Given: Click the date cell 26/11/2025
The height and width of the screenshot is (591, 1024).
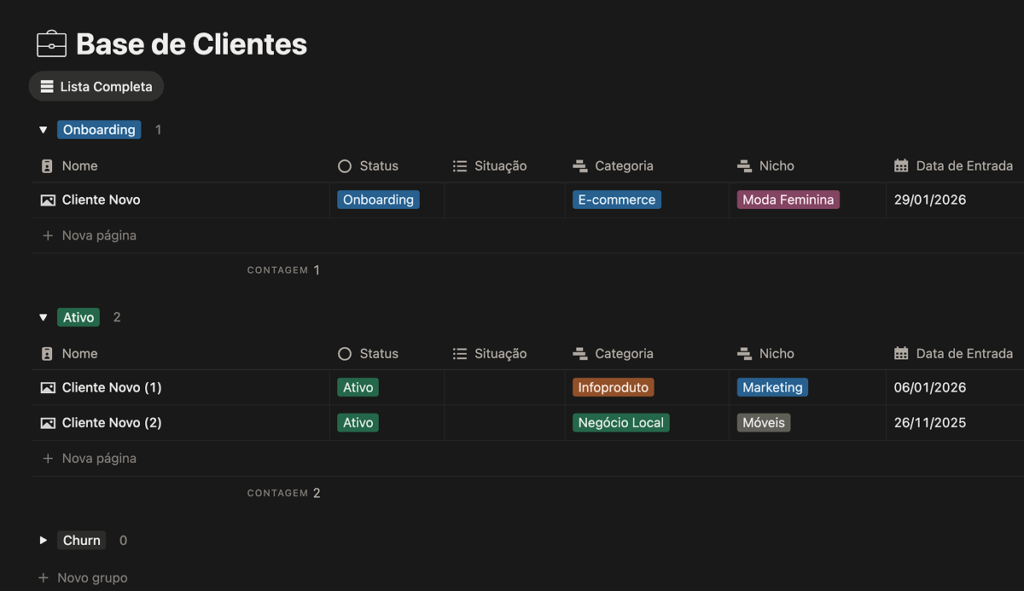Looking at the screenshot, I should pos(930,423).
